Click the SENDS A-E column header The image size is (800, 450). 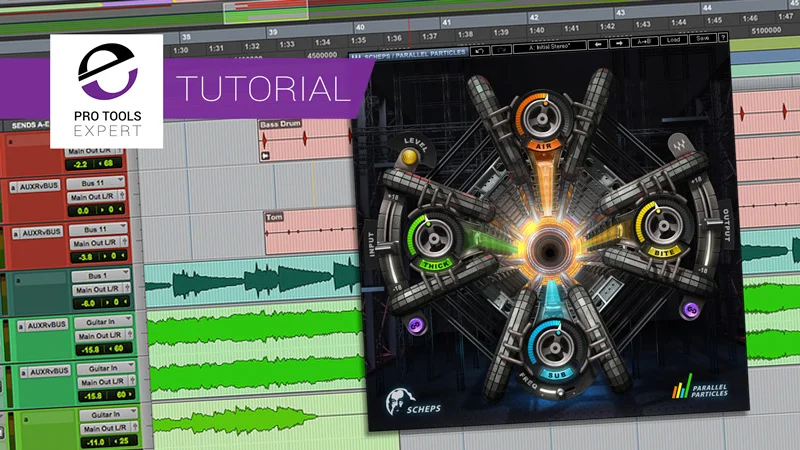click(31, 125)
